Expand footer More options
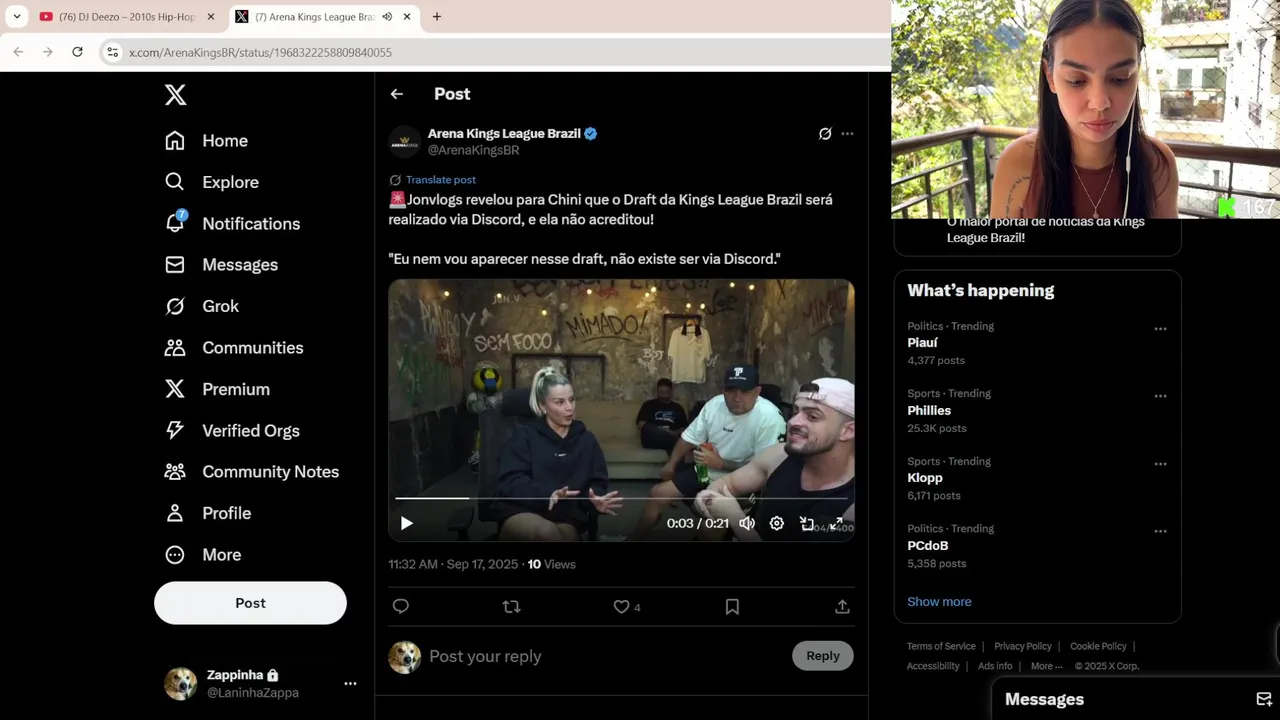The width and height of the screenshot is (1280, 720). (x=1046, y=667)
